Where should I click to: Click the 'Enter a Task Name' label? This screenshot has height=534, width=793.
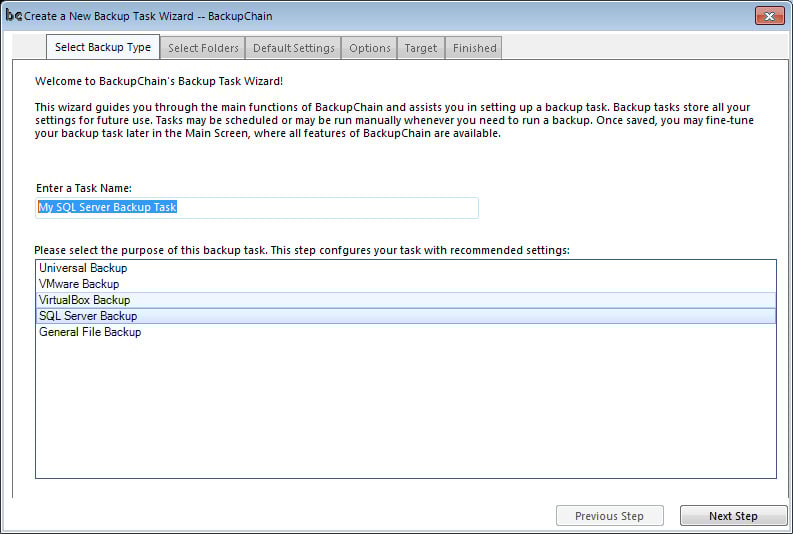83,188
